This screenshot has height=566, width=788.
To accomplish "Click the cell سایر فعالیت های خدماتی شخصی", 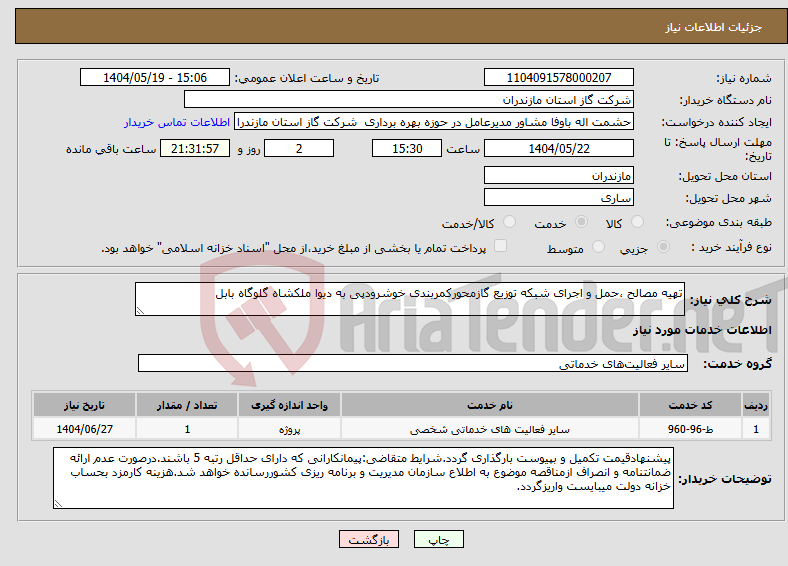I will click(490, 429).
